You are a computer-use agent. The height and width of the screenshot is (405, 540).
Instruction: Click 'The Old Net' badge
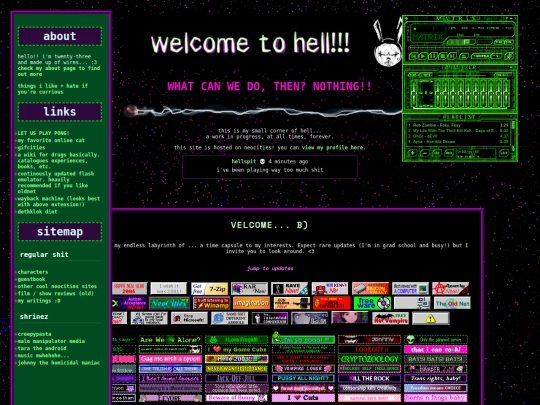coord(452,303)
